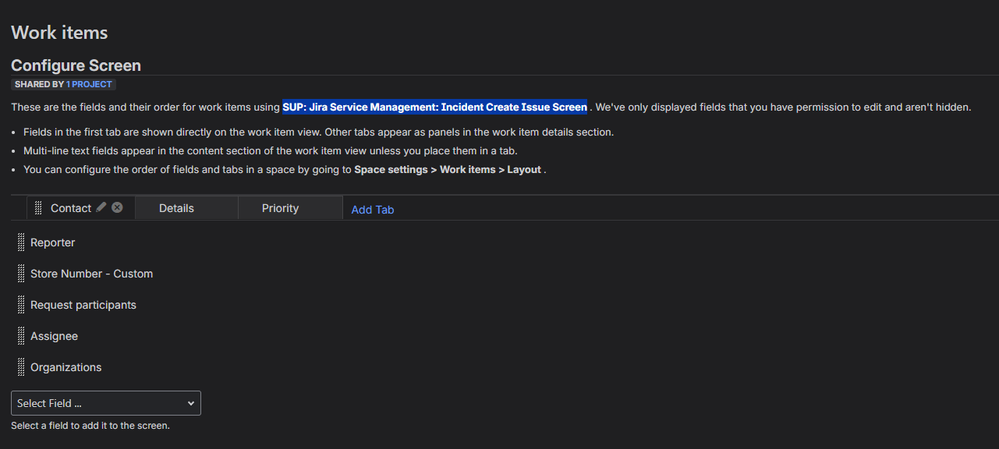Click the pencil rename icon on Contact tab

point(101,208)
